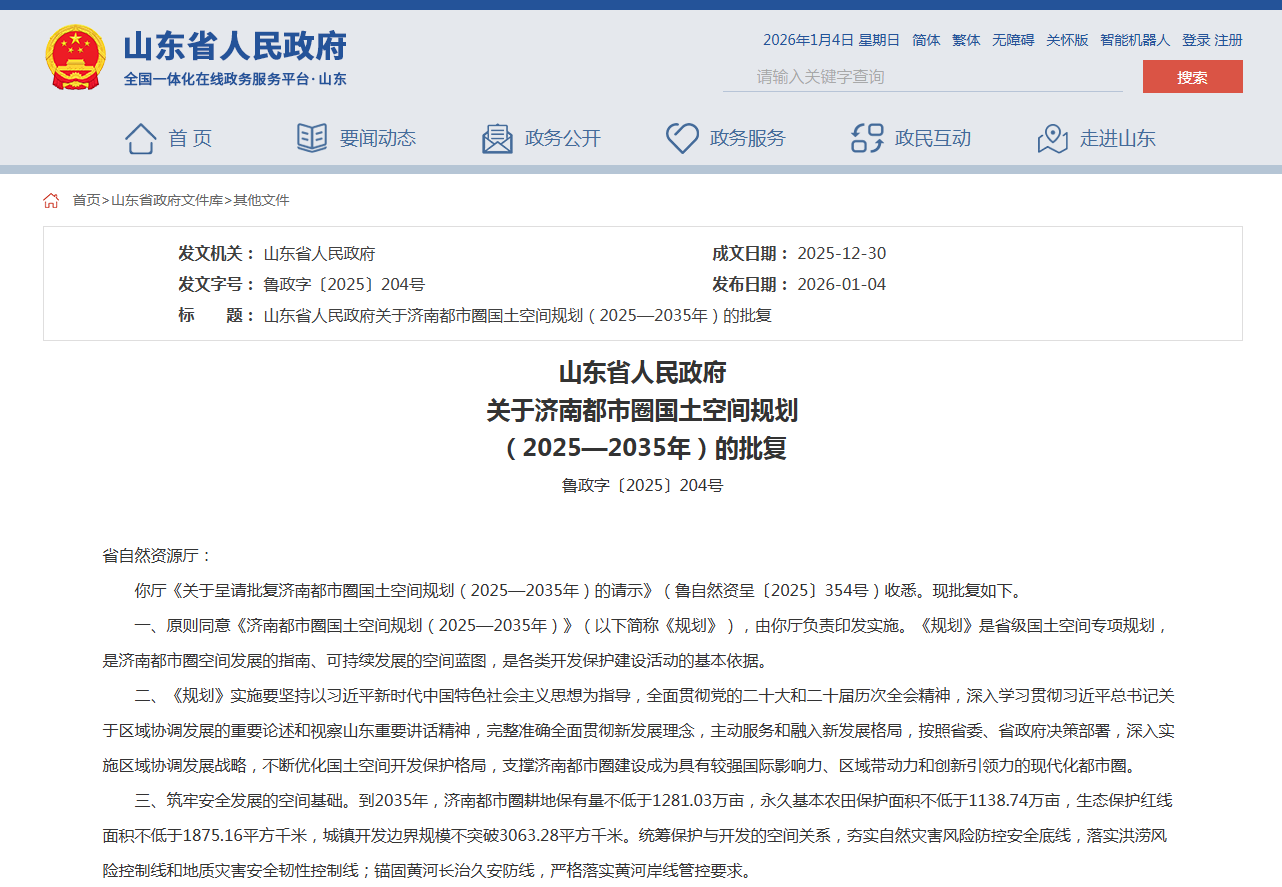Focus the keyword search input field
1282x887 pixels.
922,77
